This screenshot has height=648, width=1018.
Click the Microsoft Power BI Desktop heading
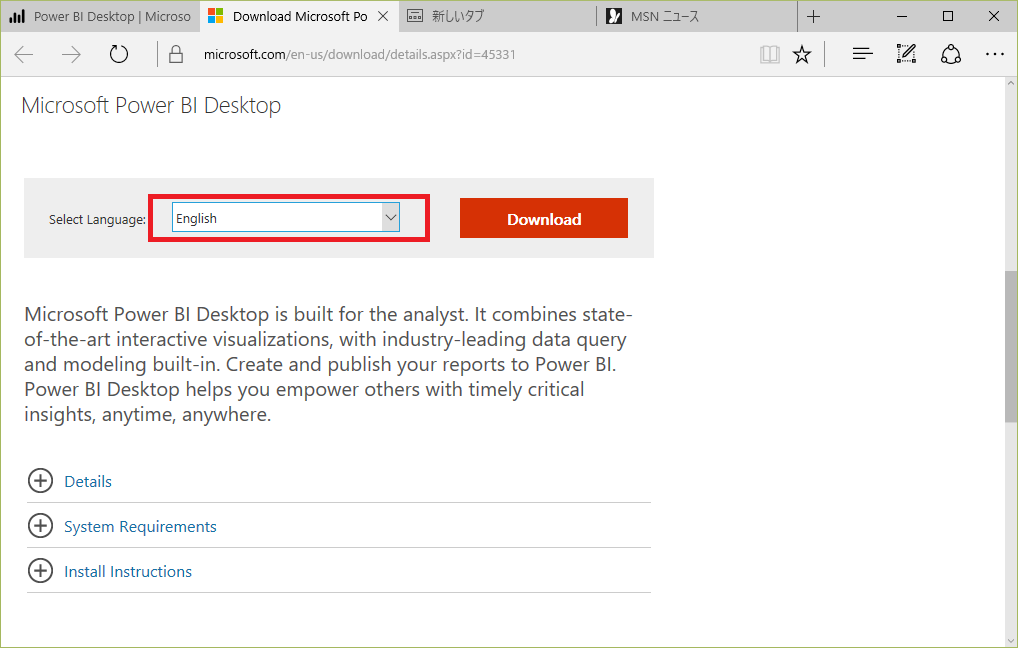151,105
